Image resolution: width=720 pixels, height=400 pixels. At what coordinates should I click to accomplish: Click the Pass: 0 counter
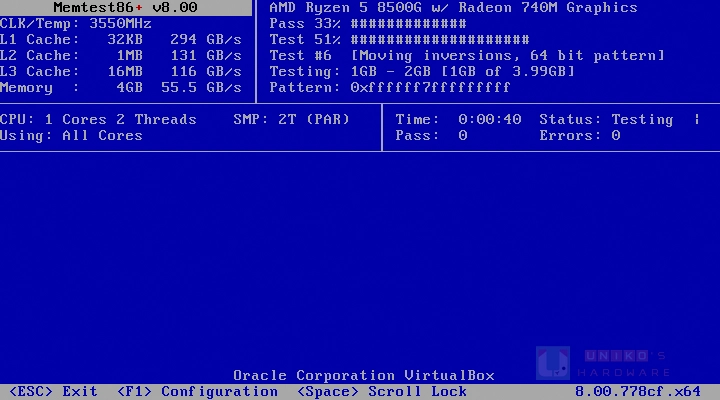432,135
